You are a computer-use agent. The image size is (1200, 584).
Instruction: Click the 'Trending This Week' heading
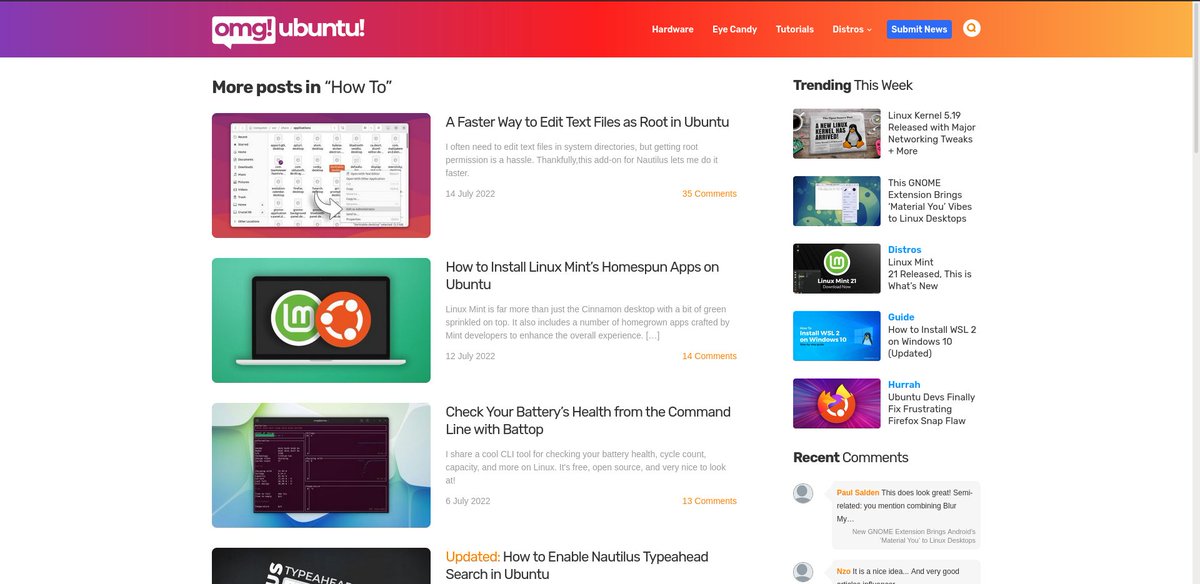[853, 85]
